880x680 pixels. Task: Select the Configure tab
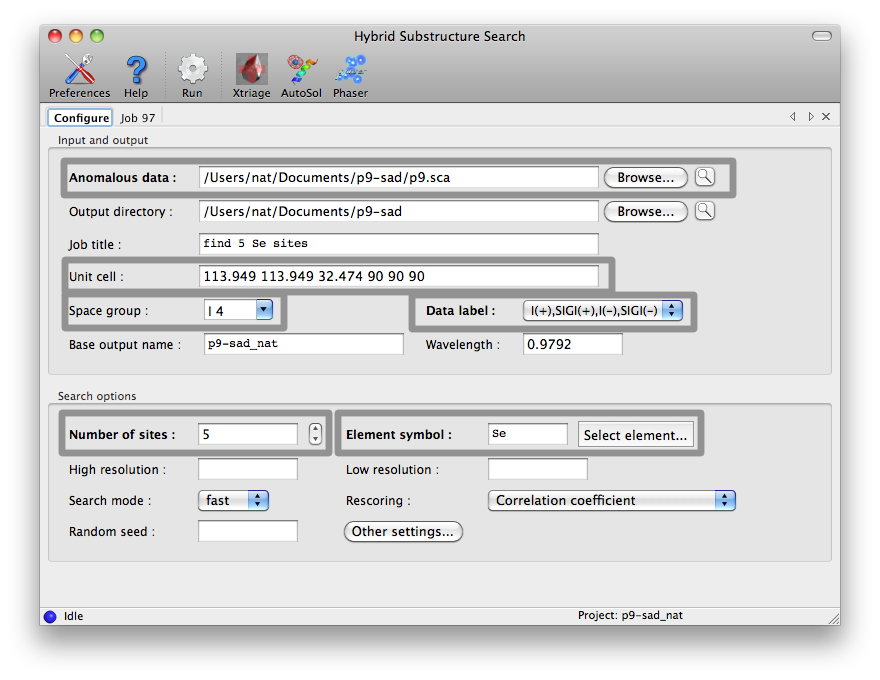click(79, 117)
